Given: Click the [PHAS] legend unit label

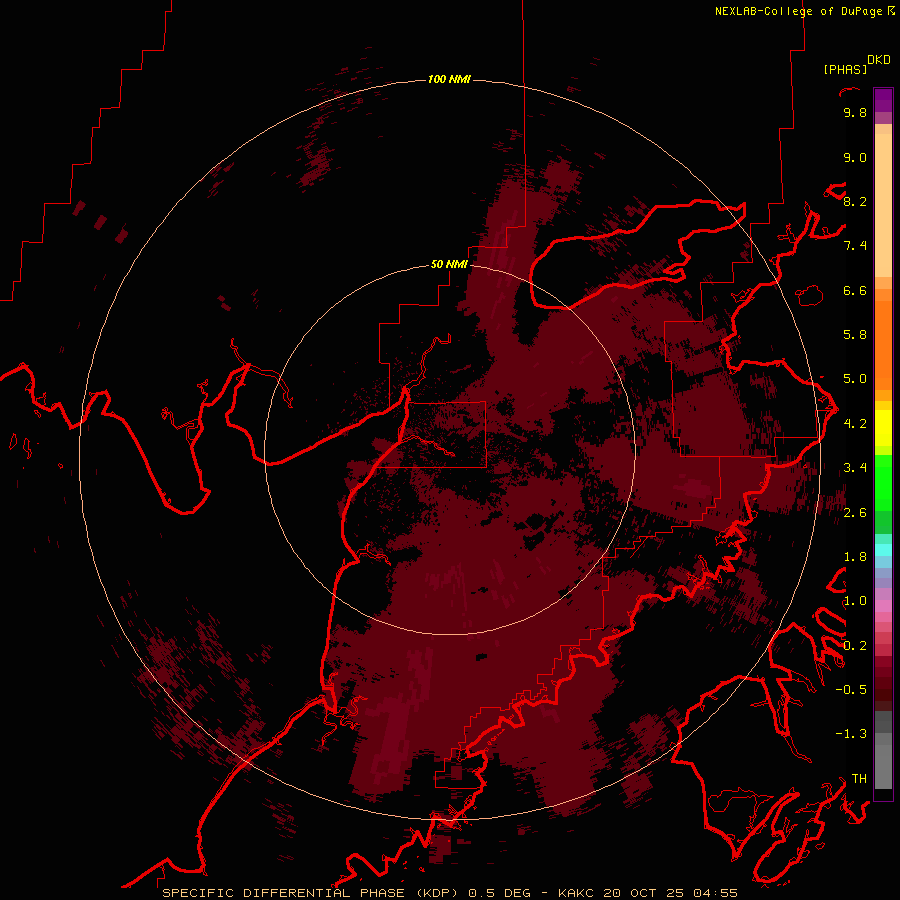Looking at the screenshot, I should pyautogui.click(x=845, y=70).
